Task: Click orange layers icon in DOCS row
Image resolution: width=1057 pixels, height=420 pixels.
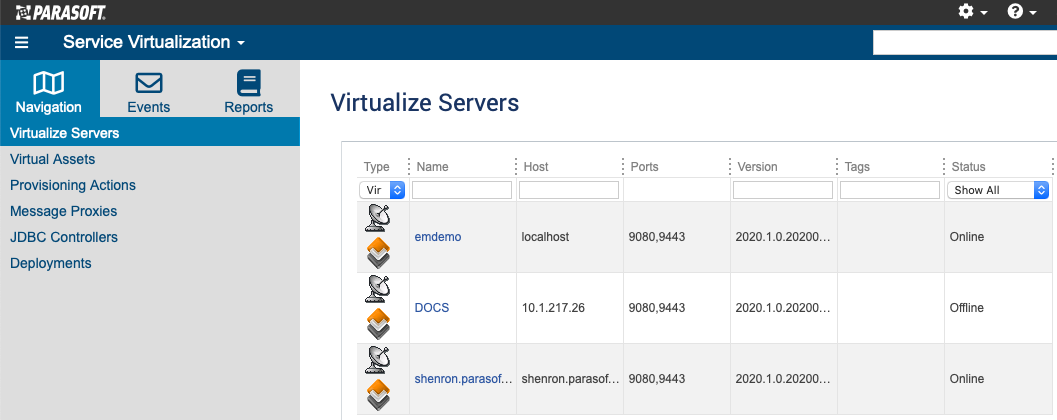Action: point(379,324)
